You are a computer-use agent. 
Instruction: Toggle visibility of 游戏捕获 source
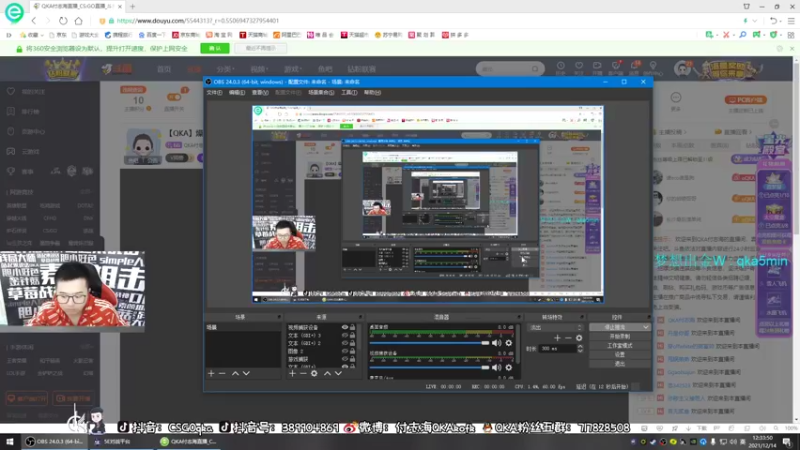(345, 359)
